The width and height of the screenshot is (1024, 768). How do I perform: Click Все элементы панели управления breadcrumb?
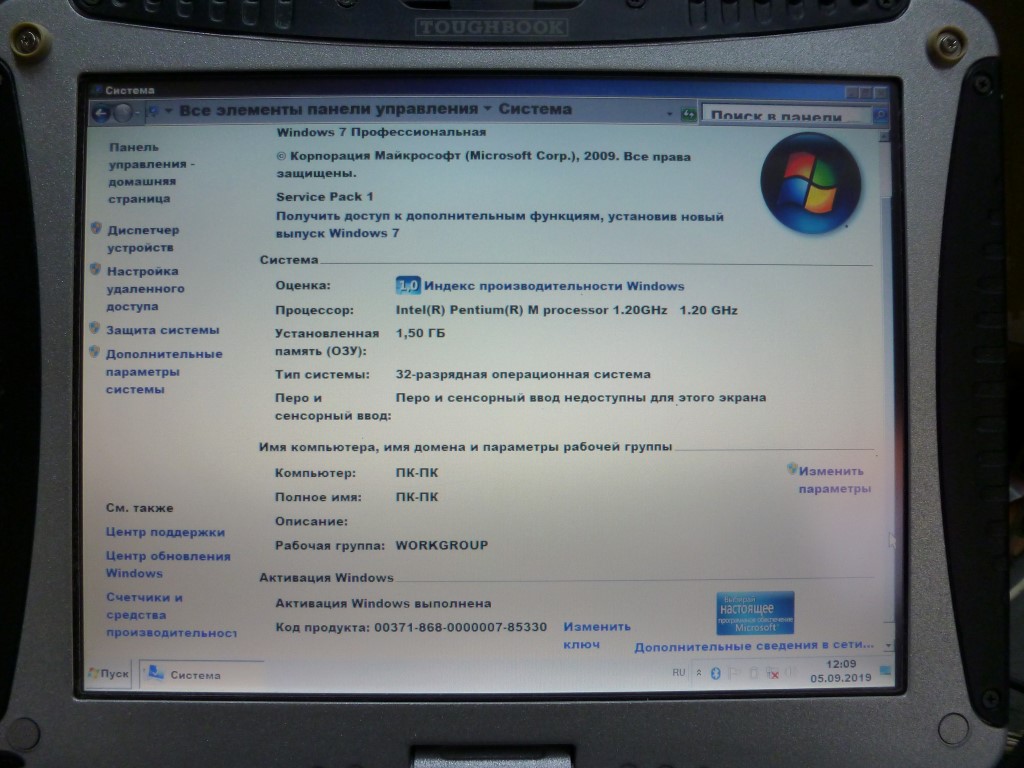pyautogui.click(x=328, y=110)
